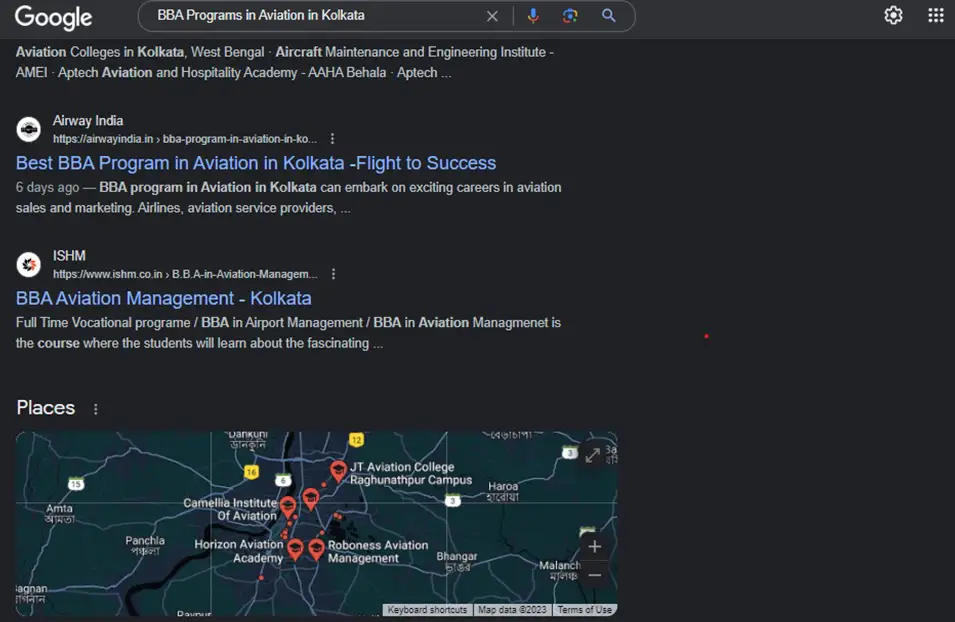Zoom out on the Places map
This screenshot has height=622, width=955.
point(594,575)
